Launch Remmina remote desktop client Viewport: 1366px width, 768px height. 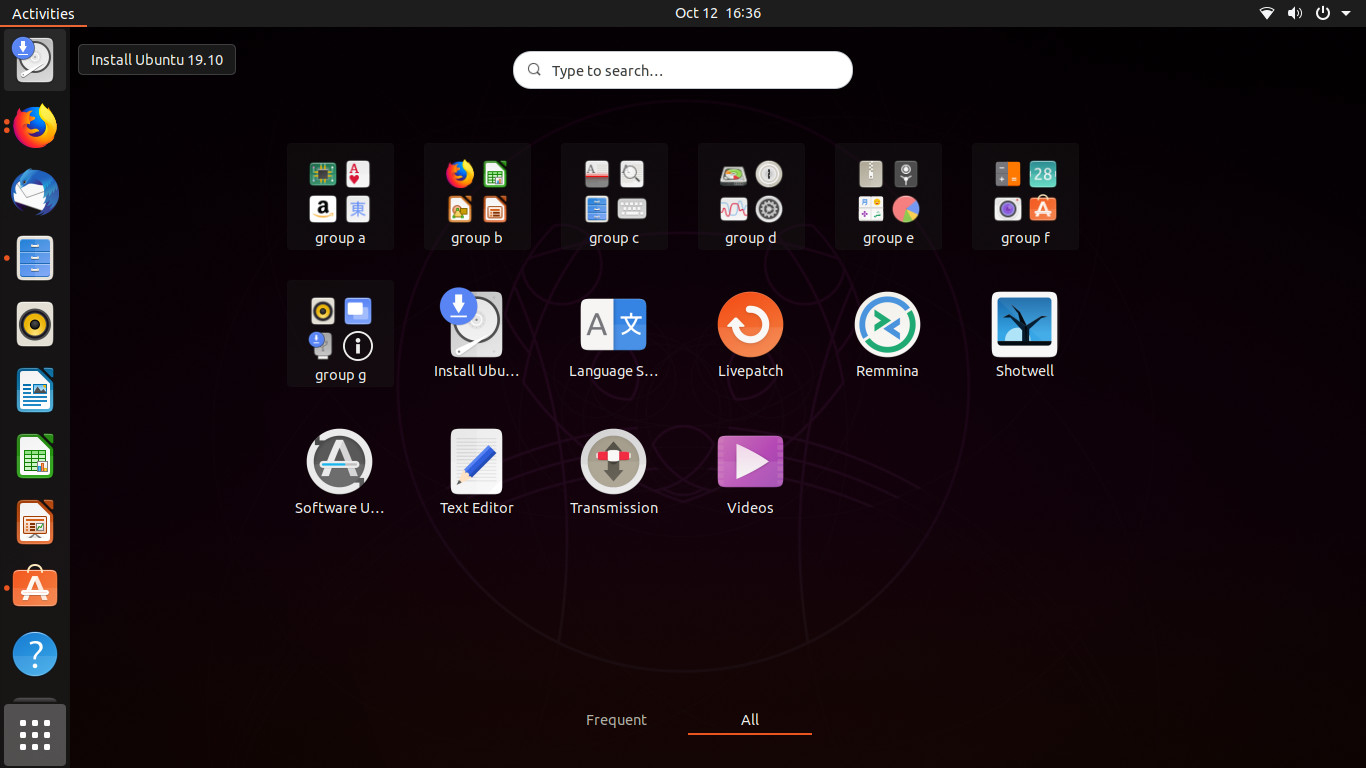coord(887,334)
